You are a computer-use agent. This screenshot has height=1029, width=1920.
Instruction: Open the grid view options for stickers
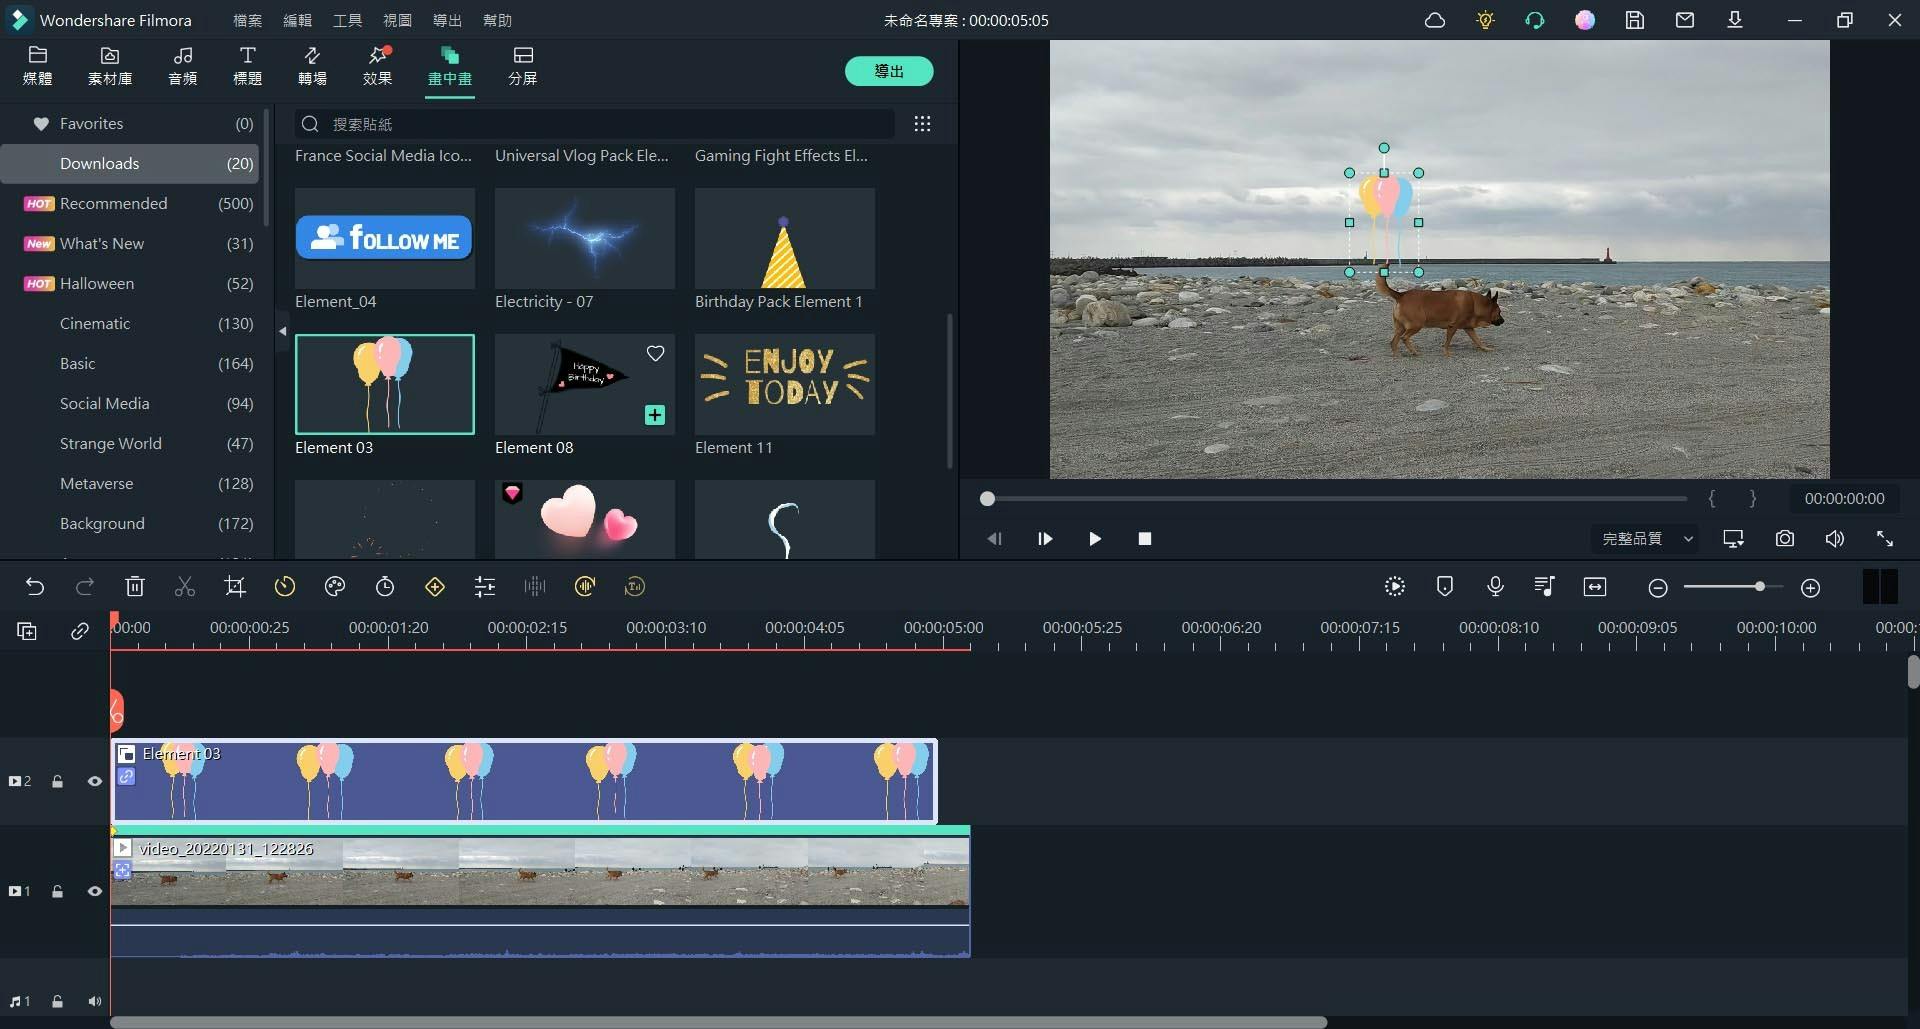pyautogui.click(x=922, y=124)
